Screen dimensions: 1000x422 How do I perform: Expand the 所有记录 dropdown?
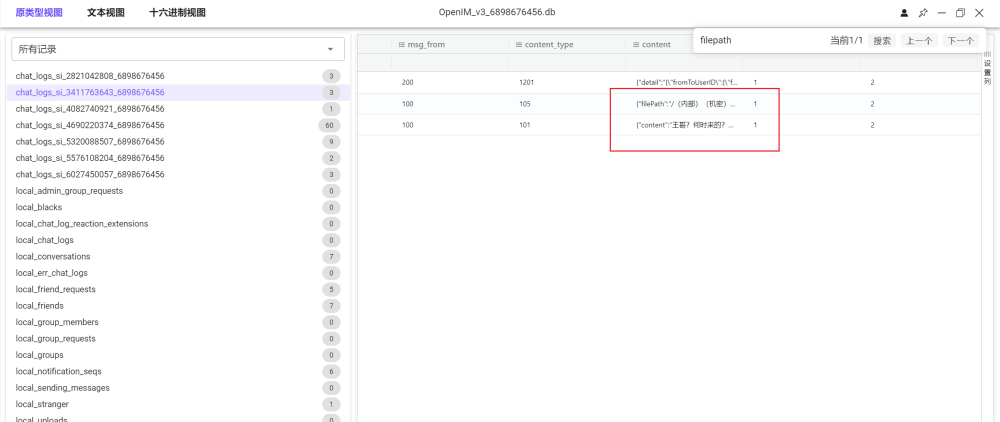(x=330, y=49)
